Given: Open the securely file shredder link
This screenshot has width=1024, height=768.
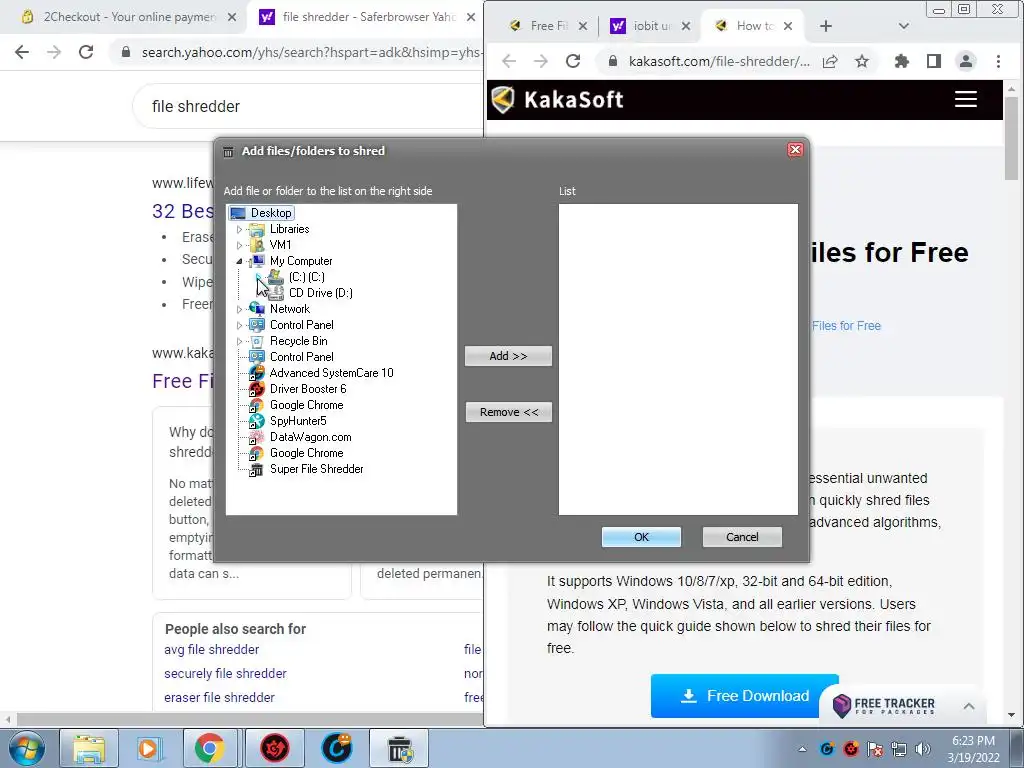Looking at the screenshot, I should [x=225, y=673].
